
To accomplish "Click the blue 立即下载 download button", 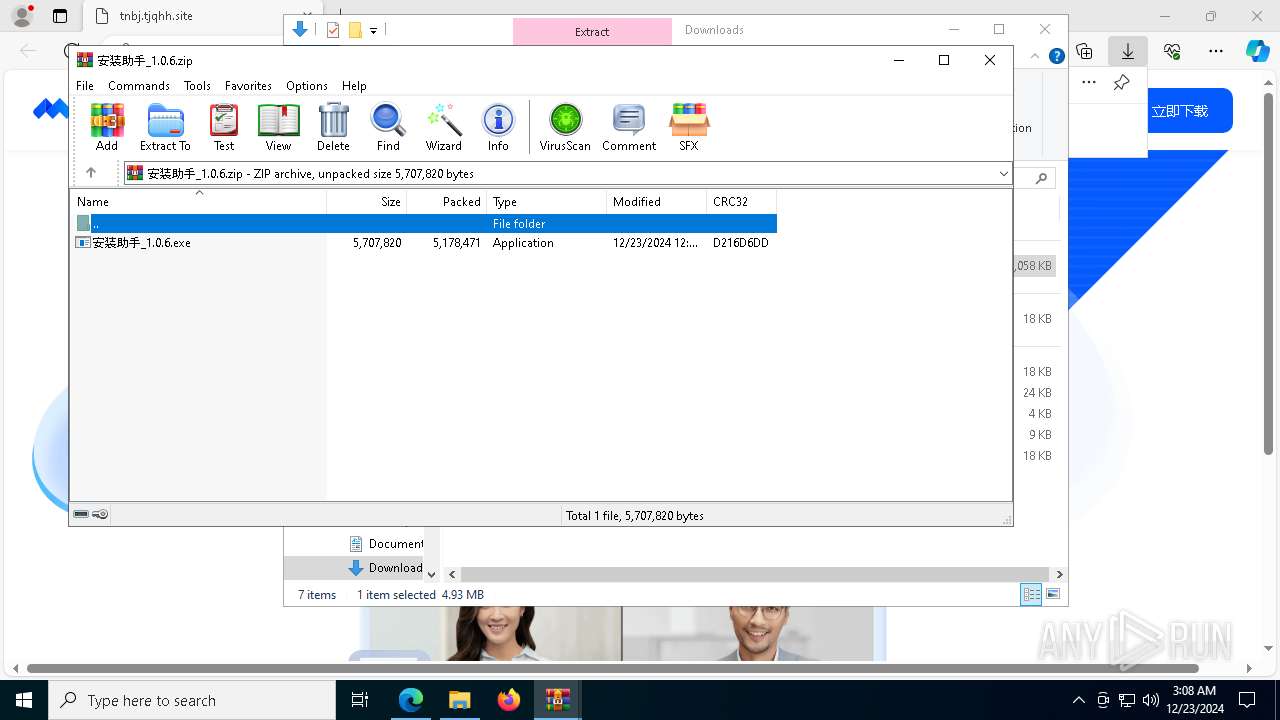I will [1180, 111].
